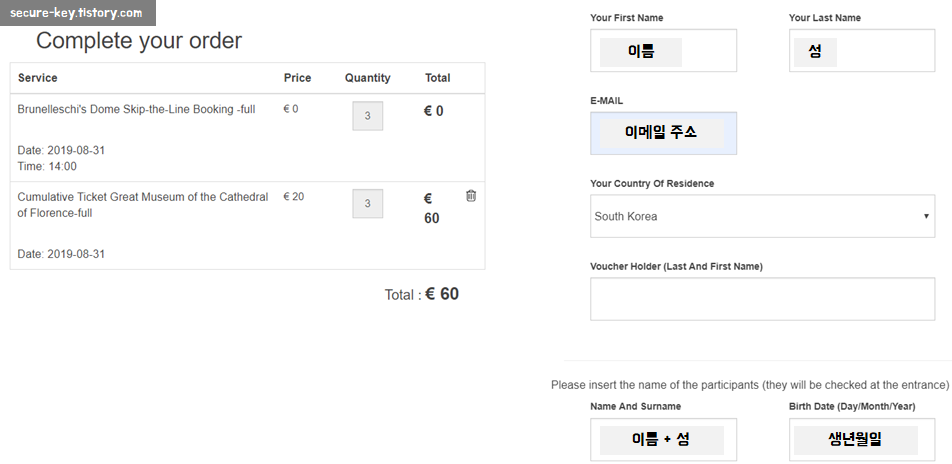Open the Country Of Residence dropdown
952x464 pixels.
click(x=762, y=216)
